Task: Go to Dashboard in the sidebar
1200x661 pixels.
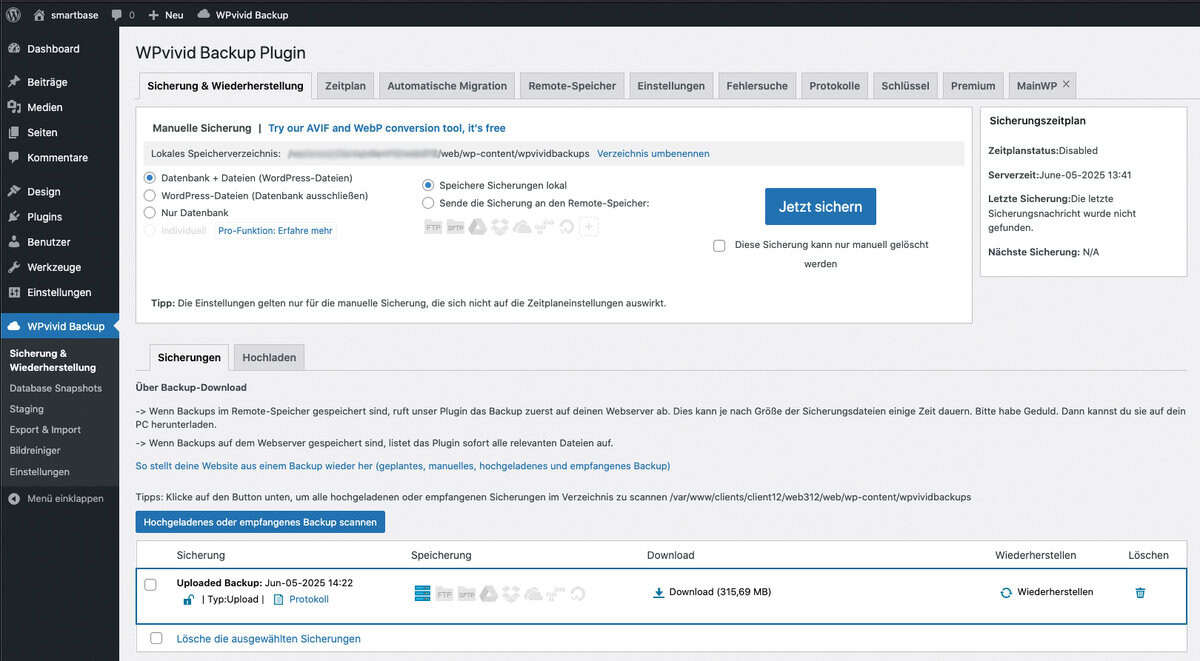Action: tap(53, 49)
